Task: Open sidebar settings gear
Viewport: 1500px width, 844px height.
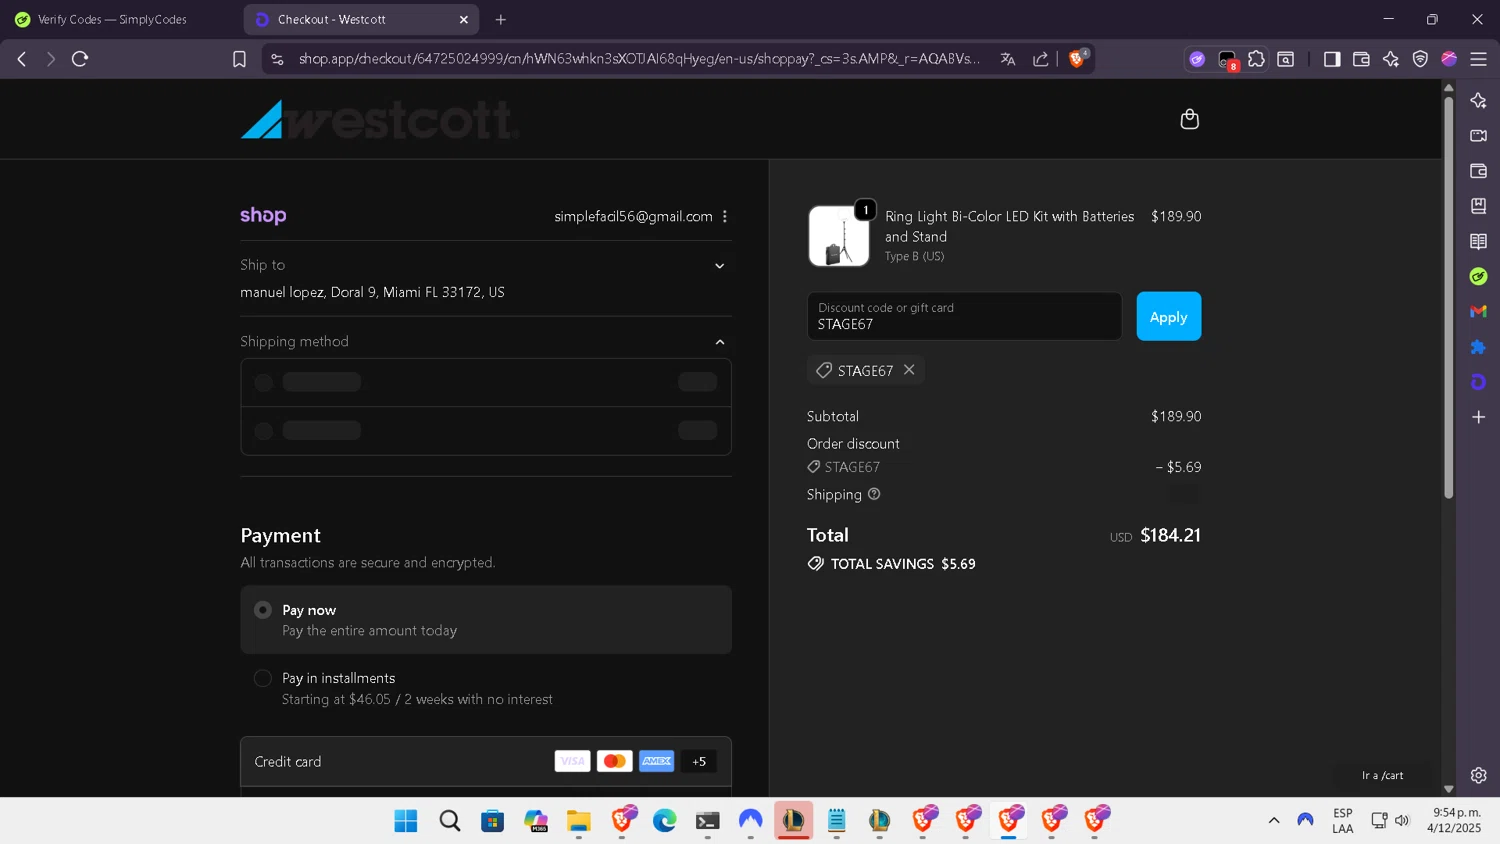Action: tap(1478, 775)
